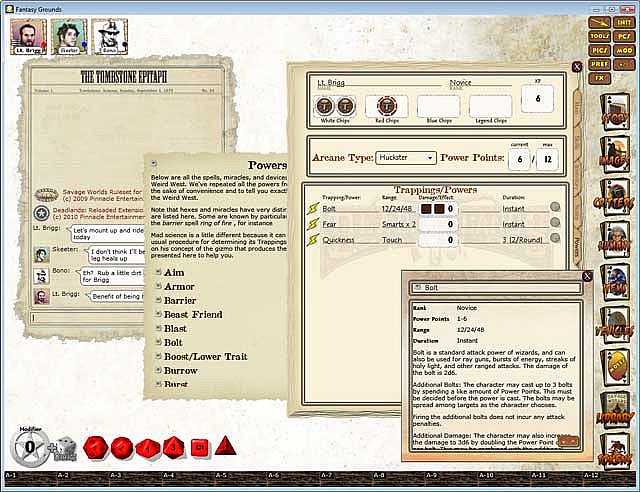Click the Modifier sheriff star badge
The image size is (640, 492).
[x=29, y=448]
